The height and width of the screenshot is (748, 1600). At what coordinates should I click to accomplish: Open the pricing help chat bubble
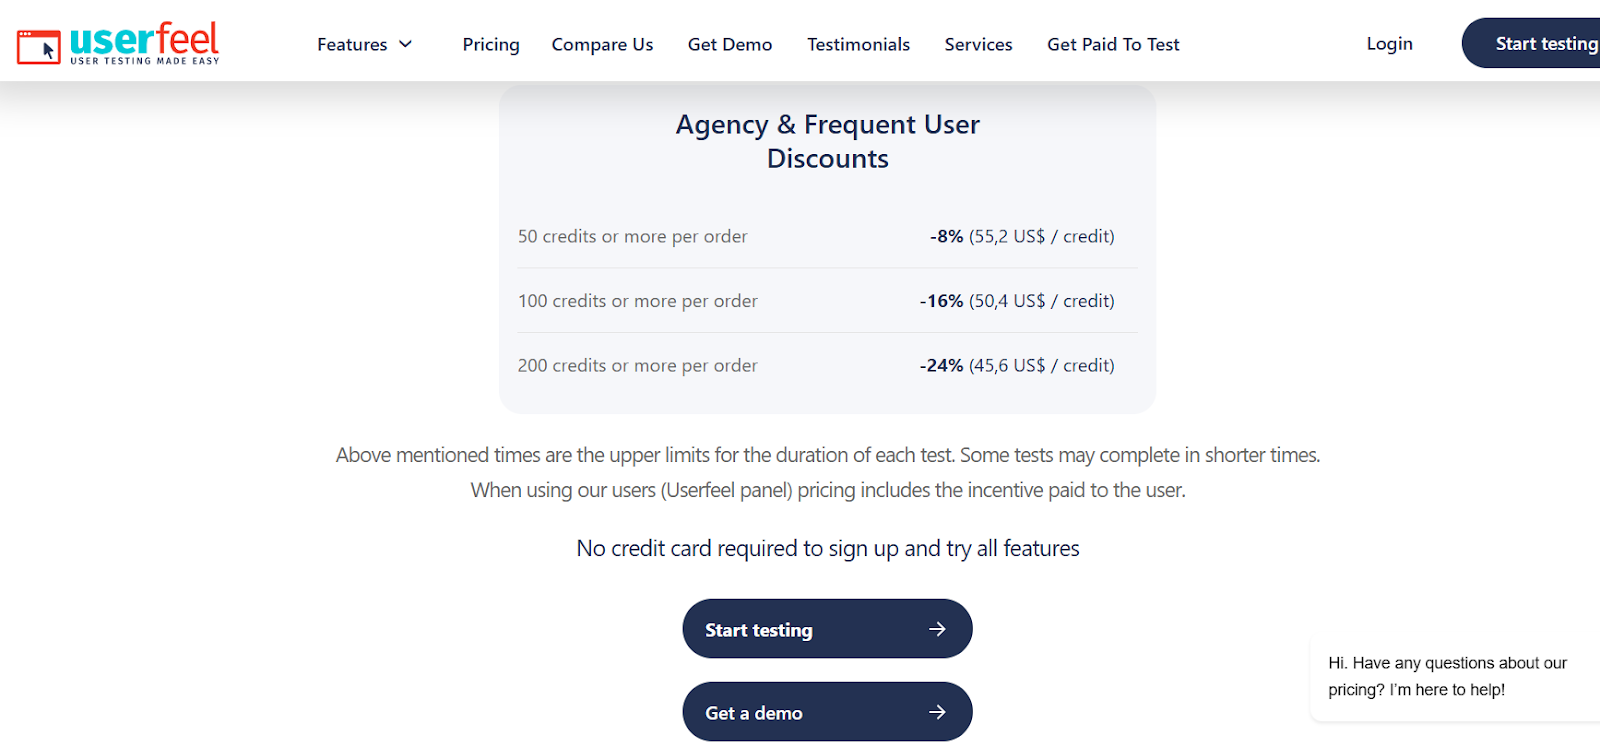coord(1447,676)
